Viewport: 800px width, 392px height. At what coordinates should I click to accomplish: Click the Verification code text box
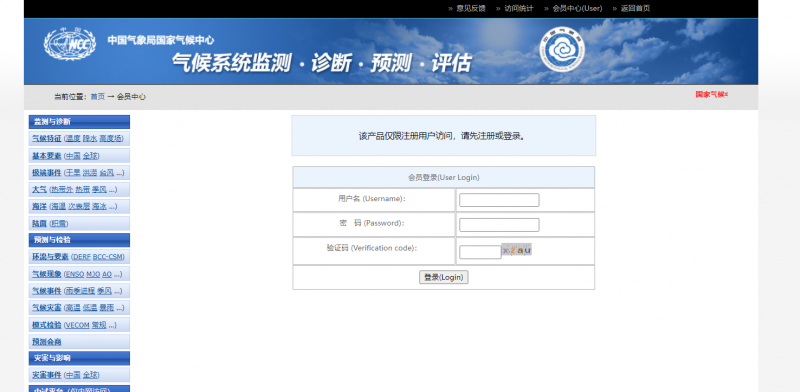tap(480, 252)
